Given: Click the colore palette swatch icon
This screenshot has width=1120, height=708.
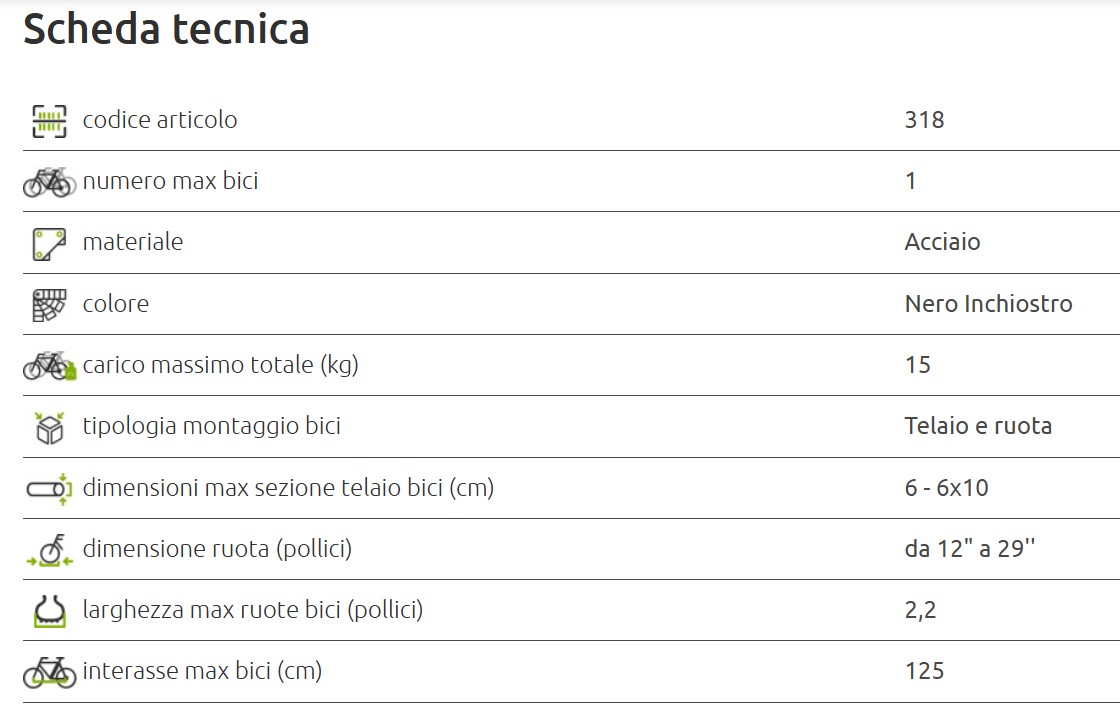Looking at the screenshot, I should tap(49, 305).
